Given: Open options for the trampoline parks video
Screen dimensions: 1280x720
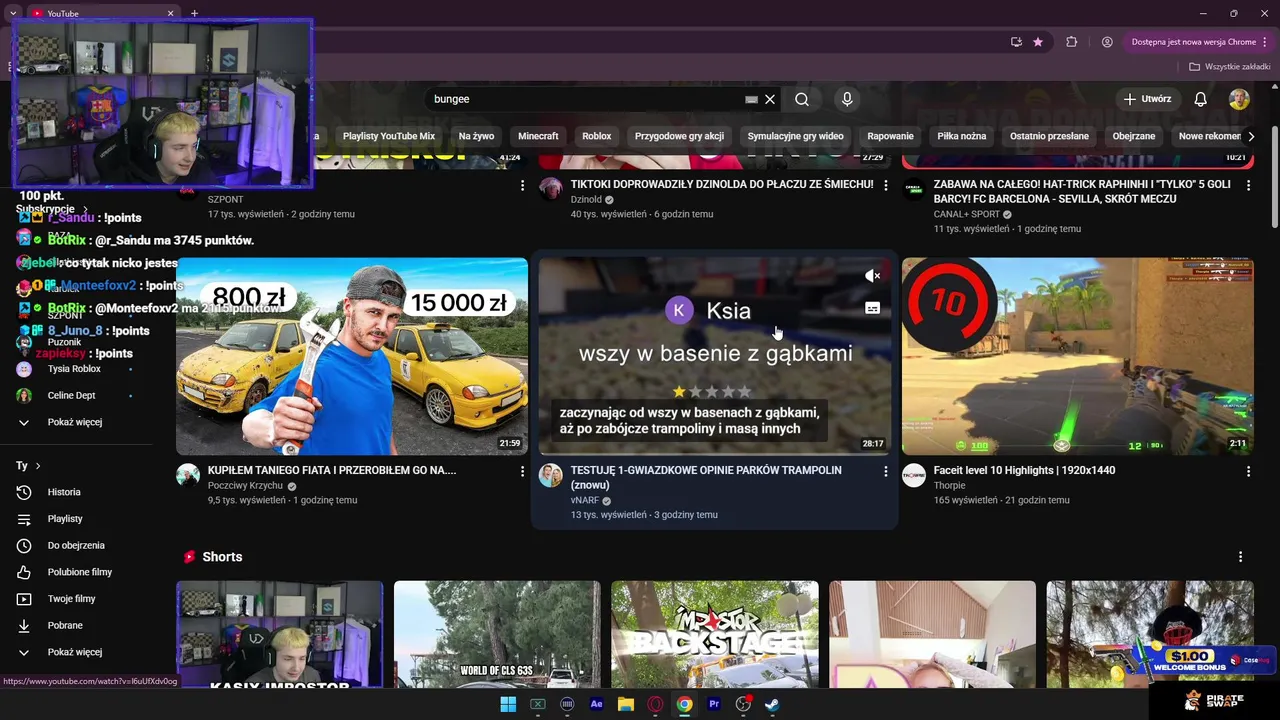Looking at the screenshot, I should 885,471.
